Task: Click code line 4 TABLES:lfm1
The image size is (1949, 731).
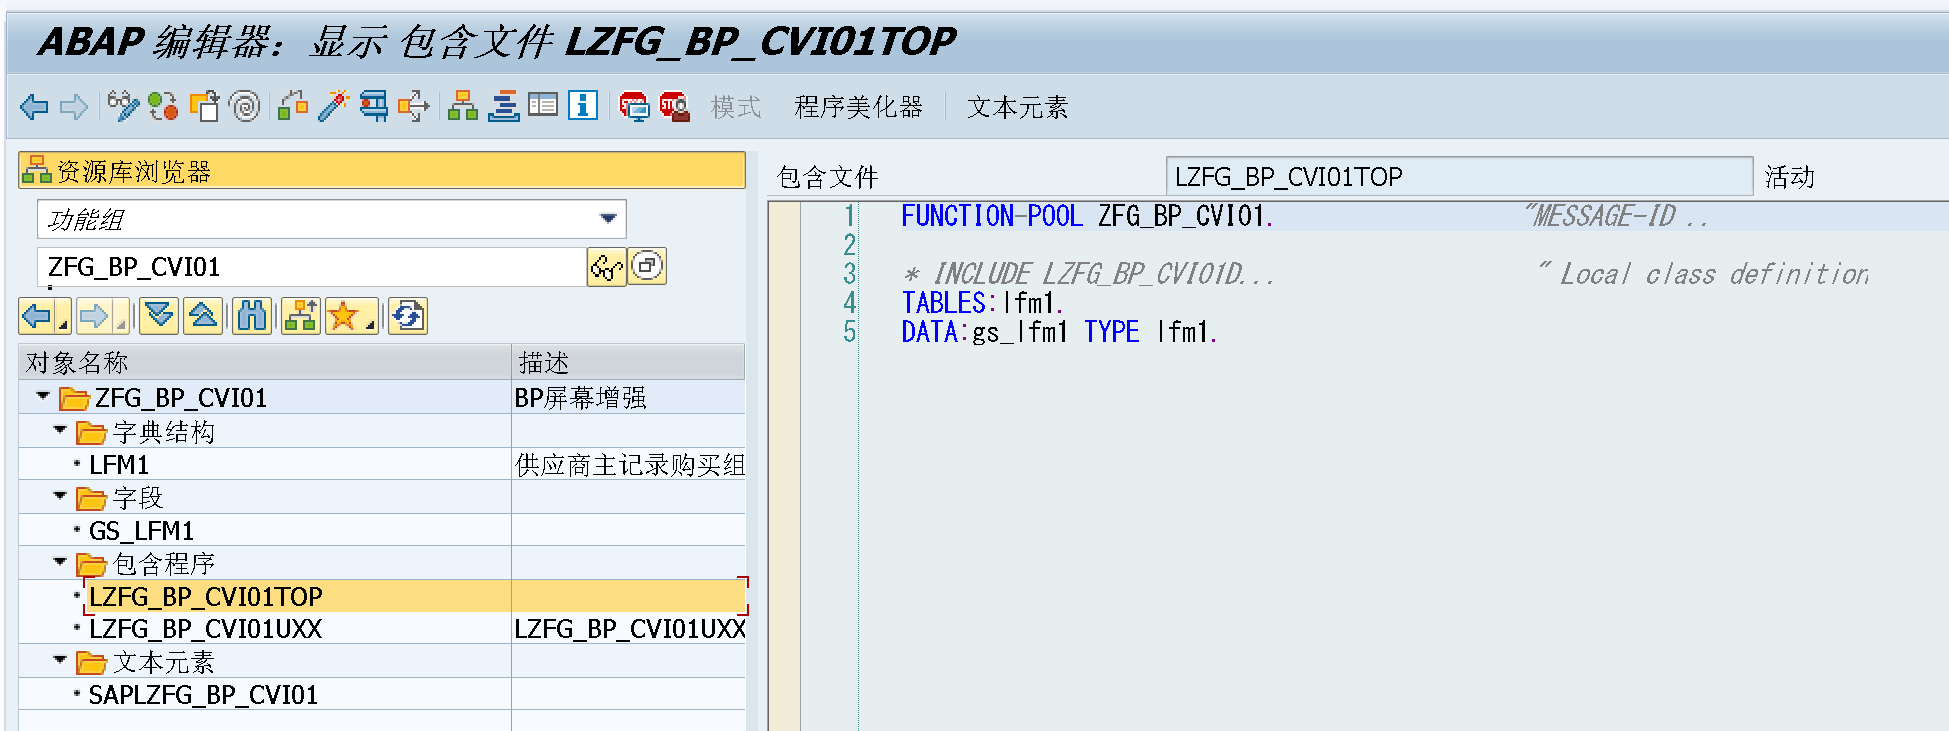Action: [982, 303]
